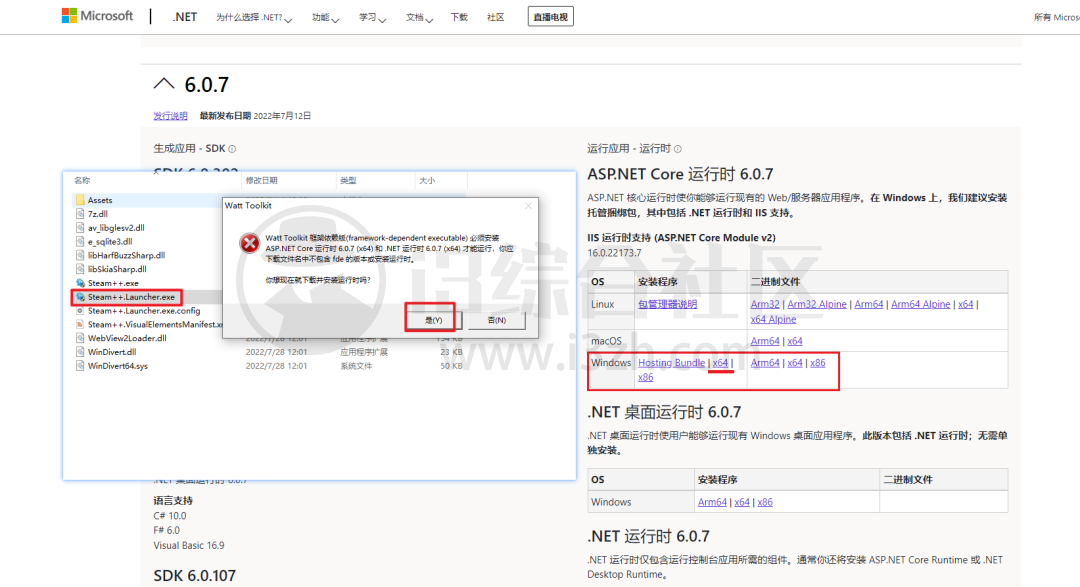
Task: Expand the 文档 dropdown menu
Action: tap(419, 17)
